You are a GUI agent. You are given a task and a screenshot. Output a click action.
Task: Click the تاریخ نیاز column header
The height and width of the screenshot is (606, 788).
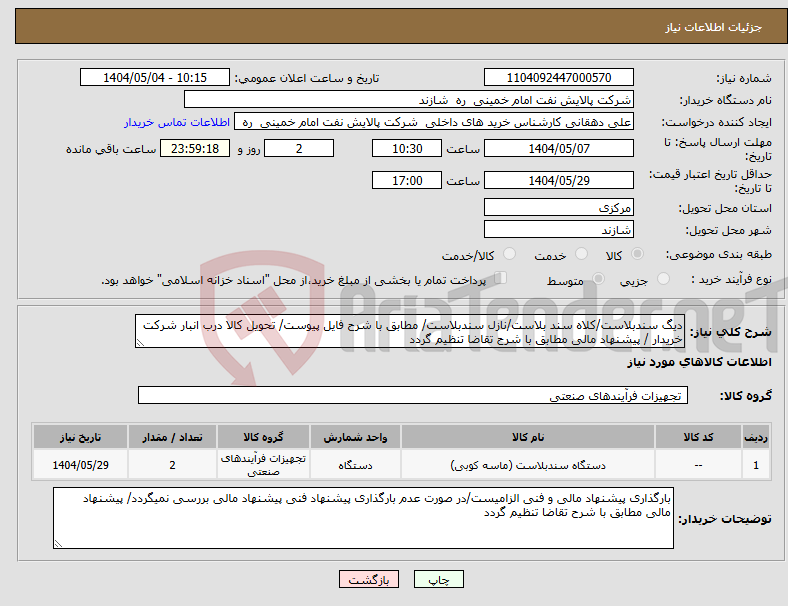(x=80, y=437)
